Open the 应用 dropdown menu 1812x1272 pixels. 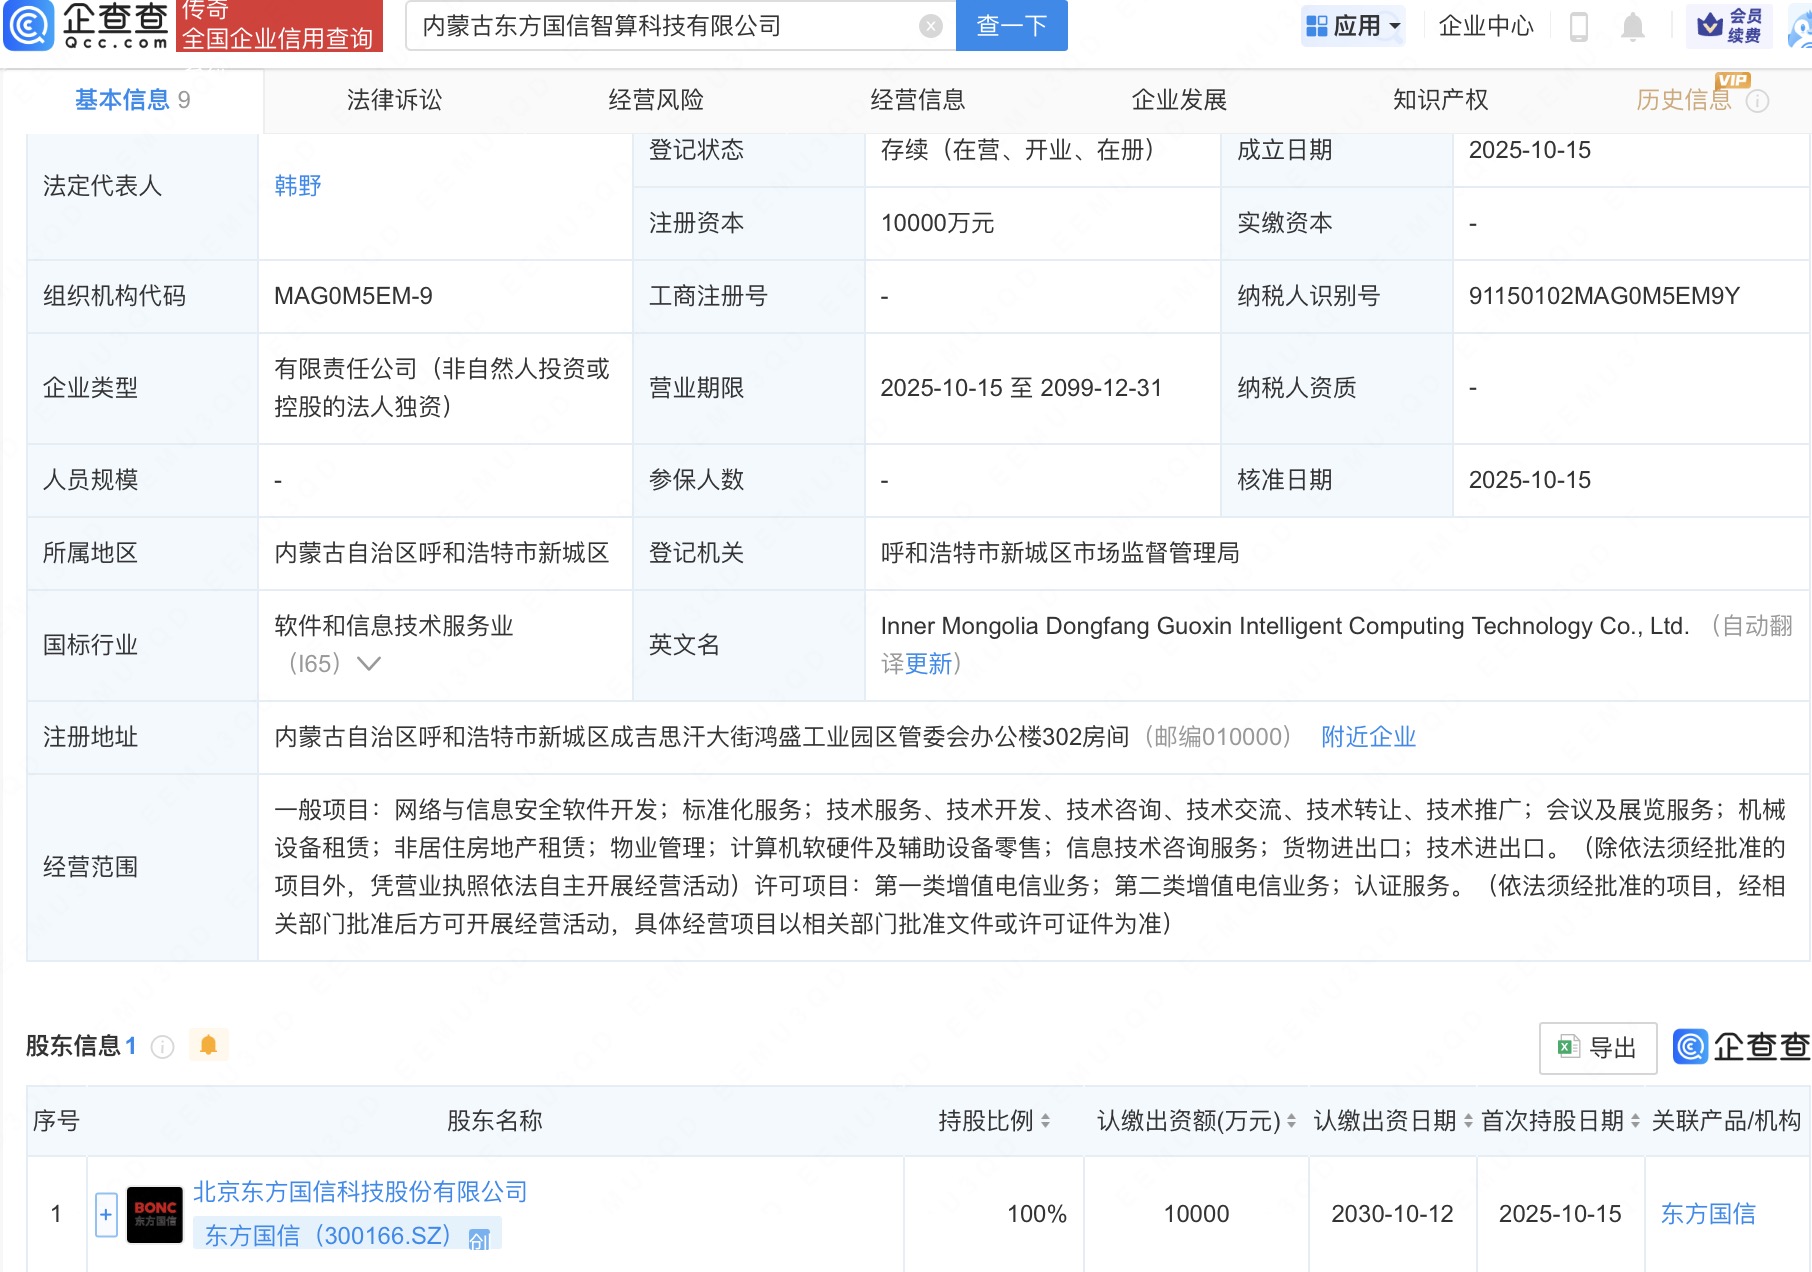point(1354,26)
